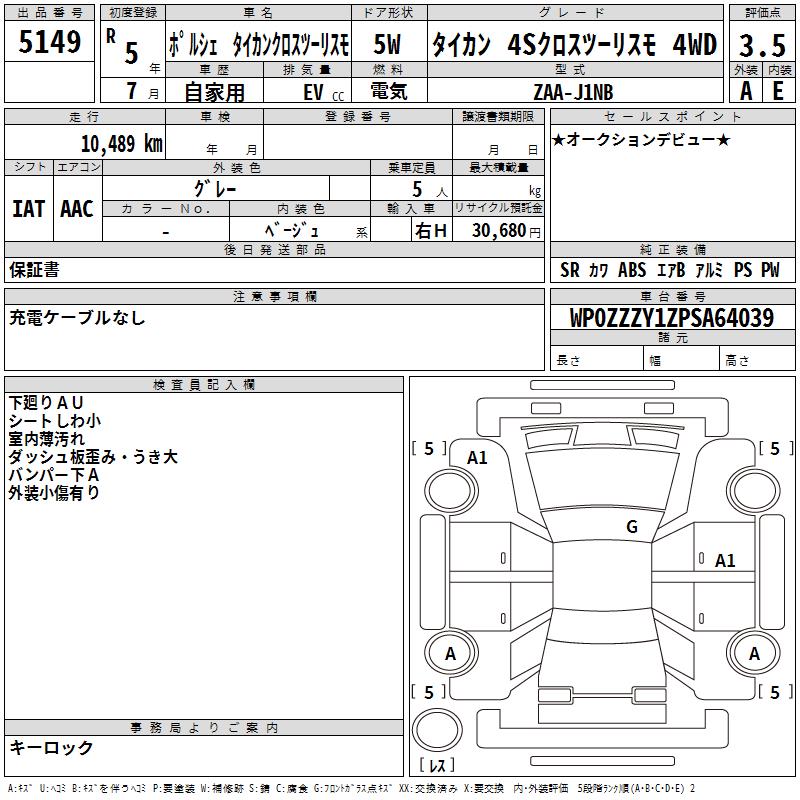Select model code ZAA-J1NB
800x800 pixels.
[x=573, y=92]
